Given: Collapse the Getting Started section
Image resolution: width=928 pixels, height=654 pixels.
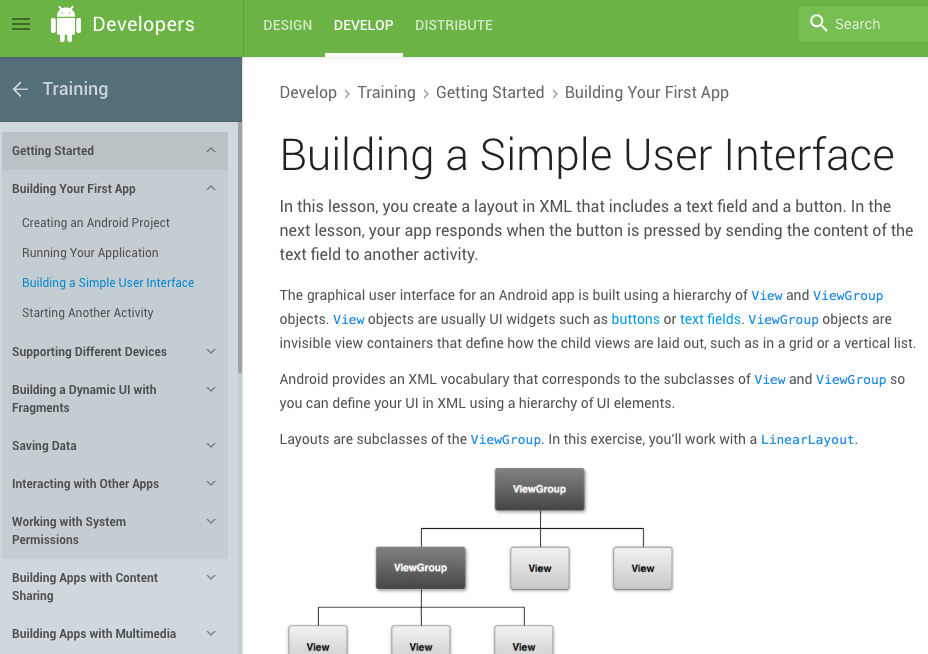Looking at the screenshot, I should pos(210,151).
